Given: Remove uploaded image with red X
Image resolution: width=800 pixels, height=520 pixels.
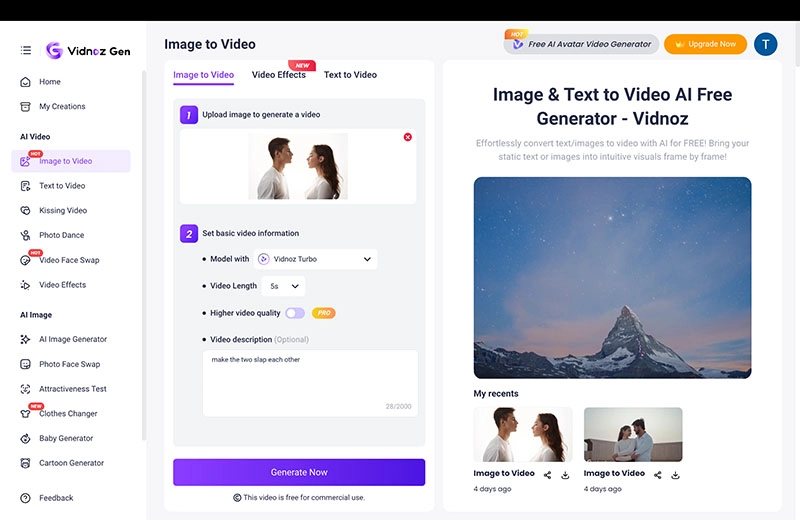Looking at the screenshot, I should tap(408, 137).
